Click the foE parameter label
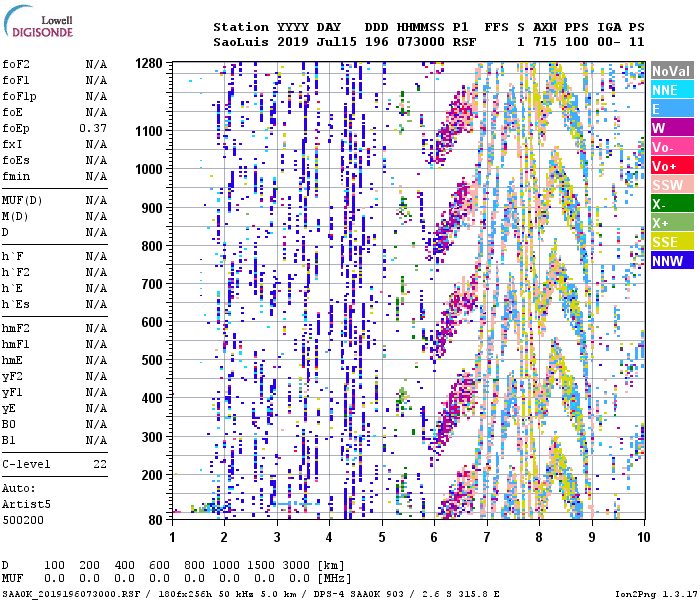Image resolution: width=700 pixels, height=600 pixels. coord(12,112)
